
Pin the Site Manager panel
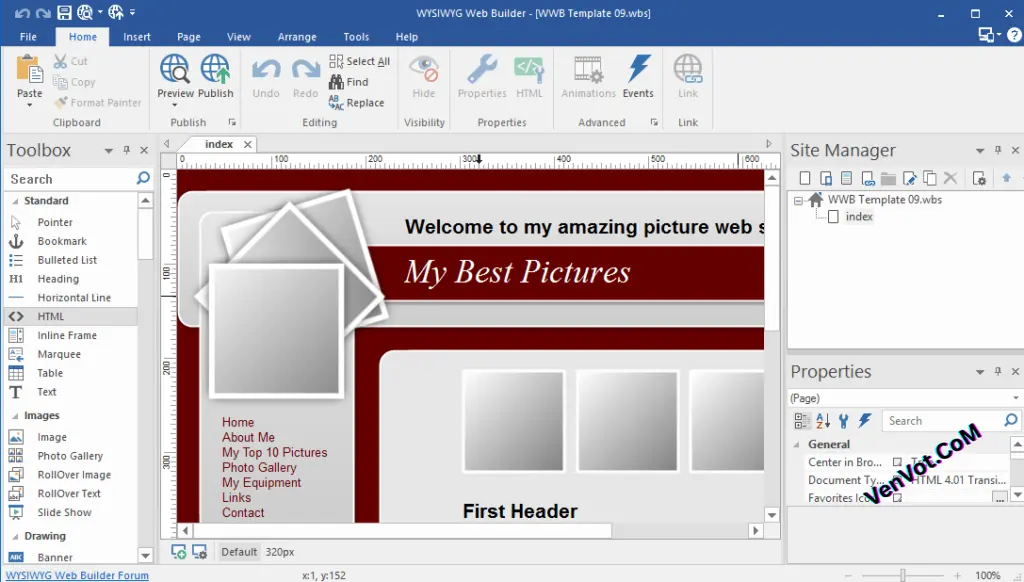tap(998, 150)
